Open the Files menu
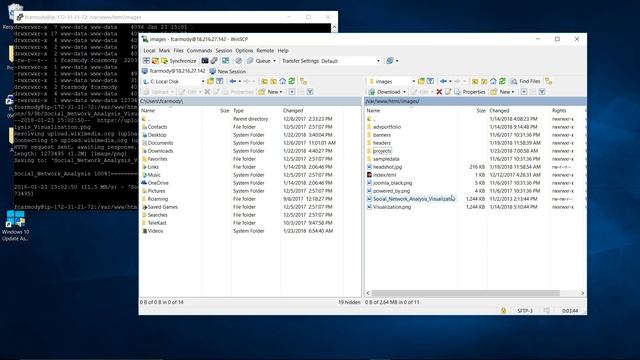The height and width of the screenshot is (360, 640). (x=178, y=51)
